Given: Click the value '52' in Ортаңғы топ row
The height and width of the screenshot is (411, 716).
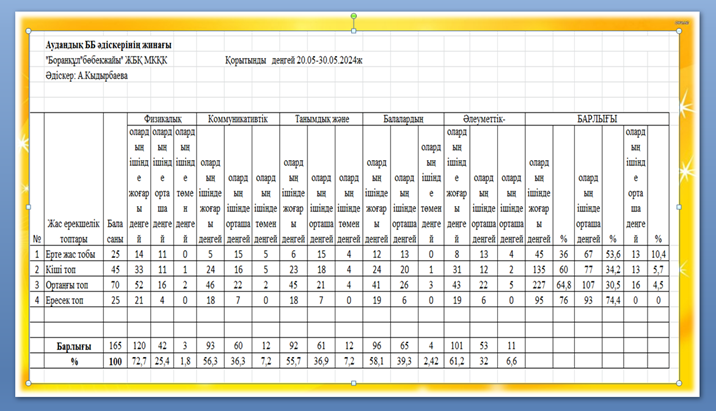Looking at the screenshot, I should tap(139, 285).
